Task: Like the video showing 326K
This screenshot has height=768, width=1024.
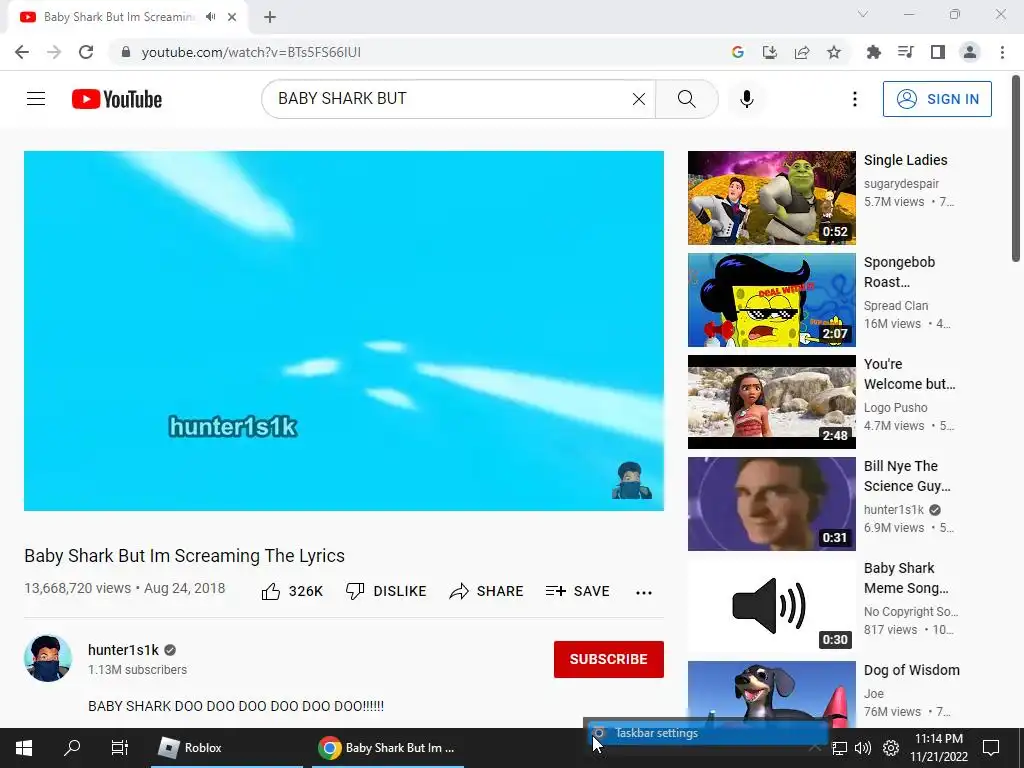Action: (292, 592)
